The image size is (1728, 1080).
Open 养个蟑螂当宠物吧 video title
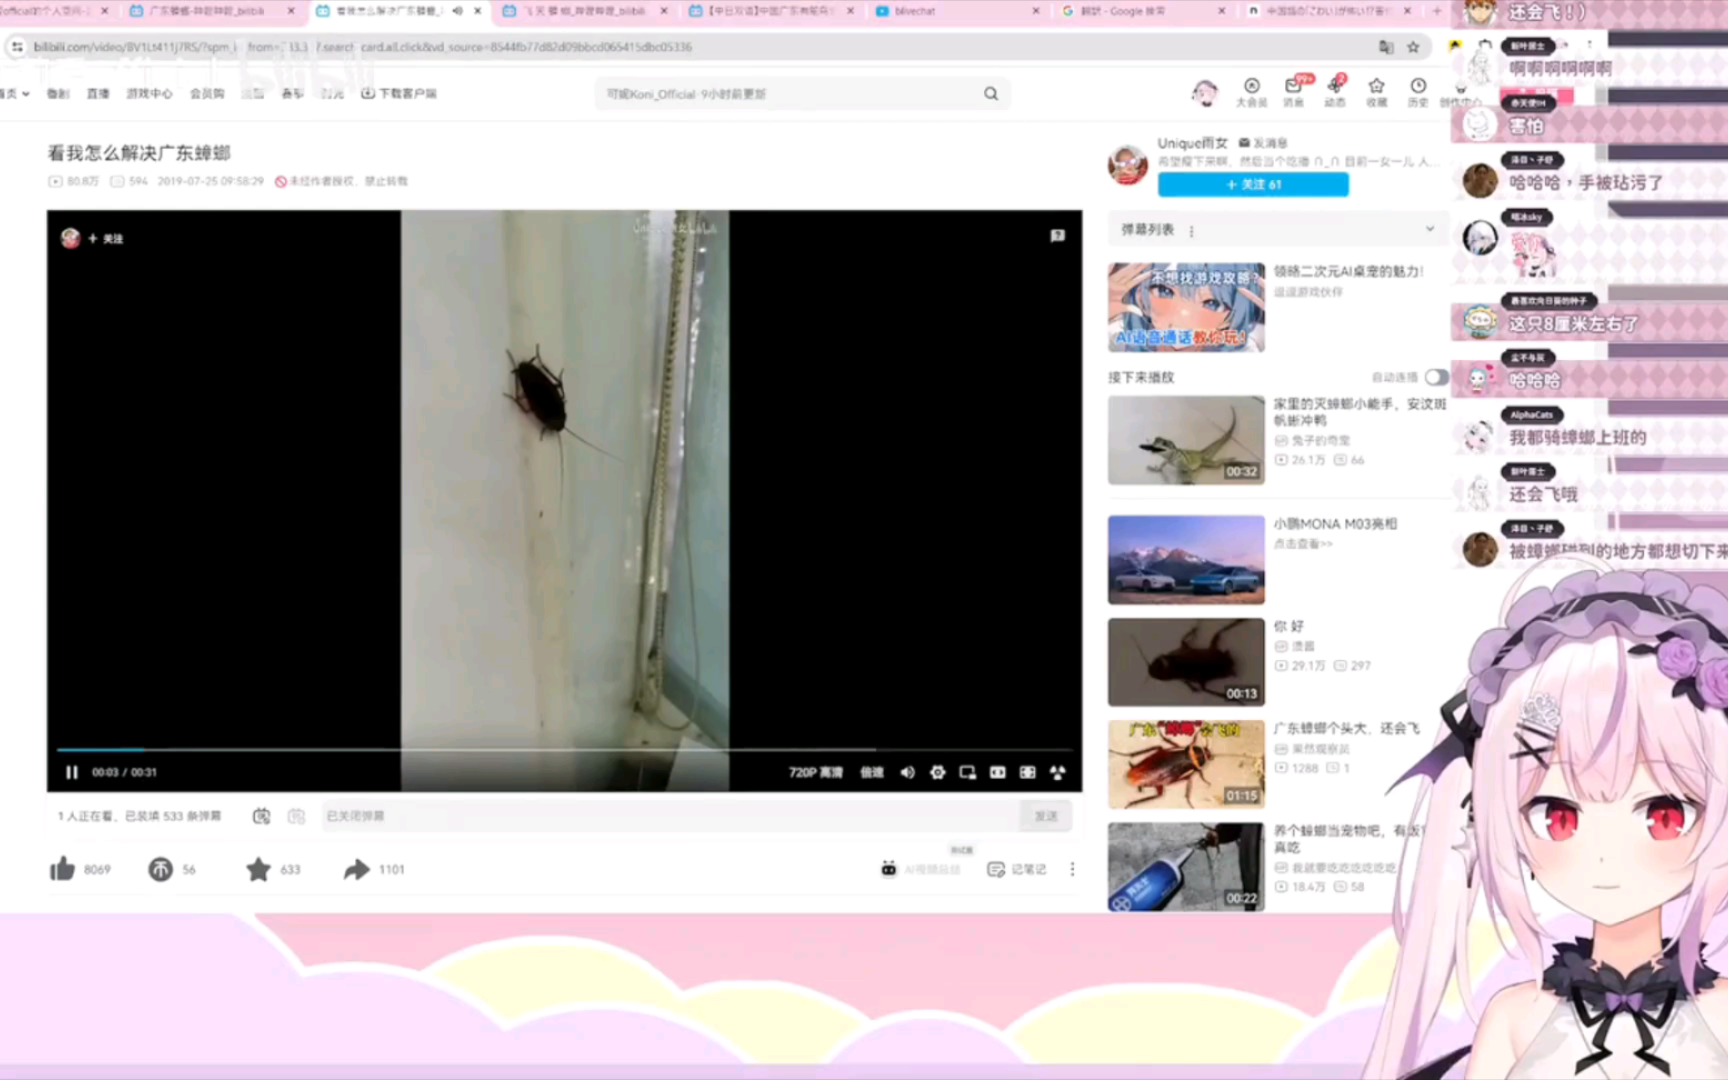1348,838
